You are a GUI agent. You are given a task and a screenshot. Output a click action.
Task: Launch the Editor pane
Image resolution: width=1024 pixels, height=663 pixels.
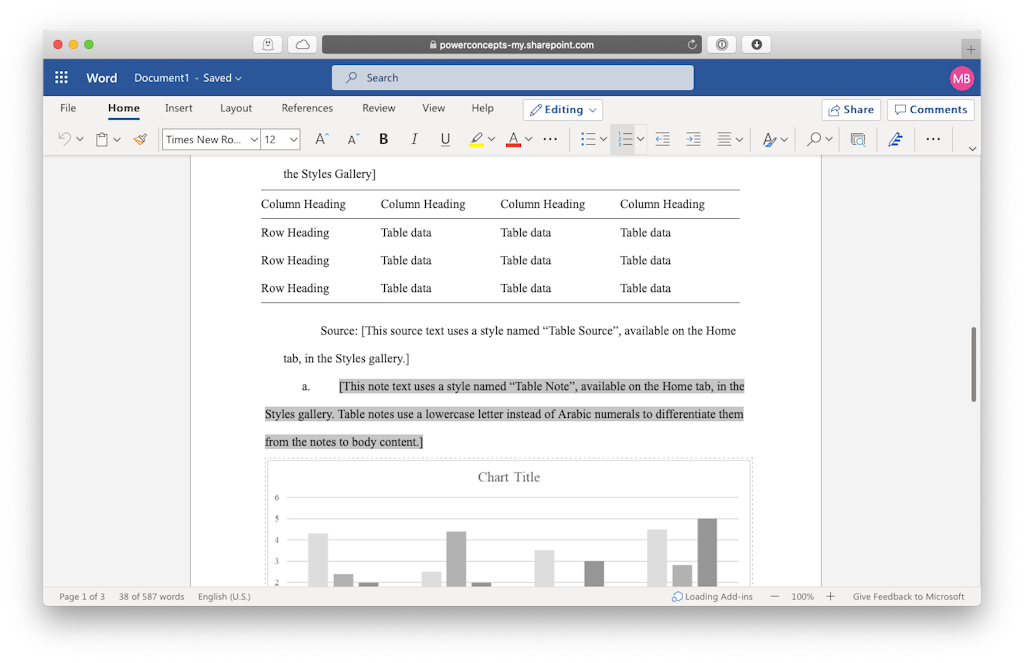(895, 139)
